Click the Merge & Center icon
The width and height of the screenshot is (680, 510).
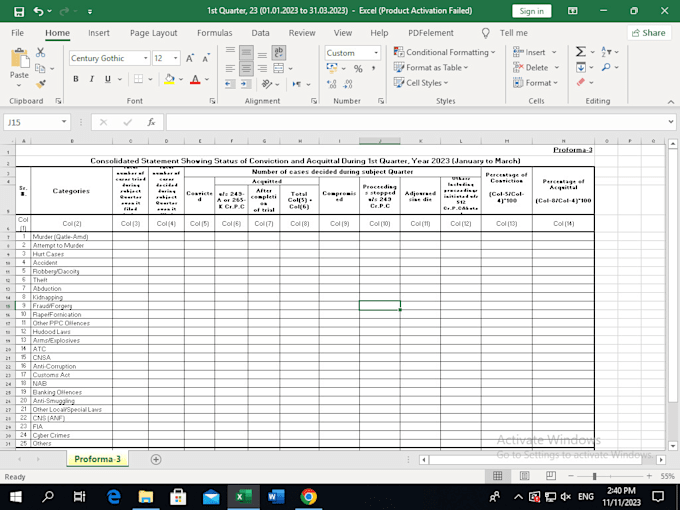point(278,68)
